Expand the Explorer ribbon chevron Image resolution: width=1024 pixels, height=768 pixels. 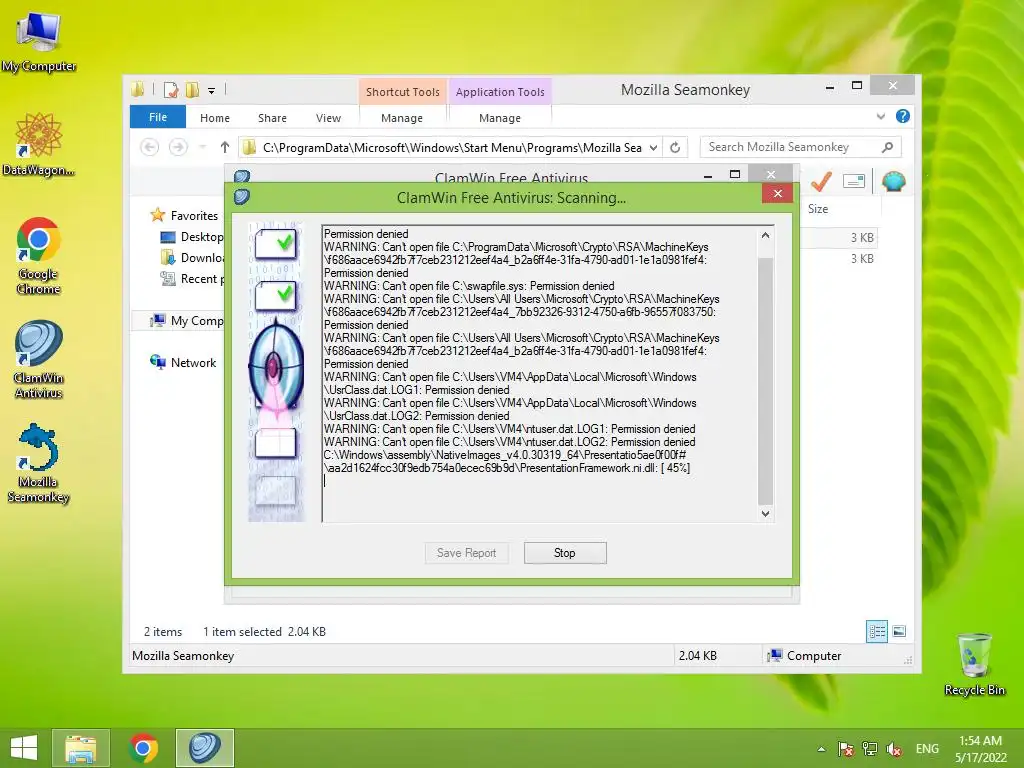[881, 117]
